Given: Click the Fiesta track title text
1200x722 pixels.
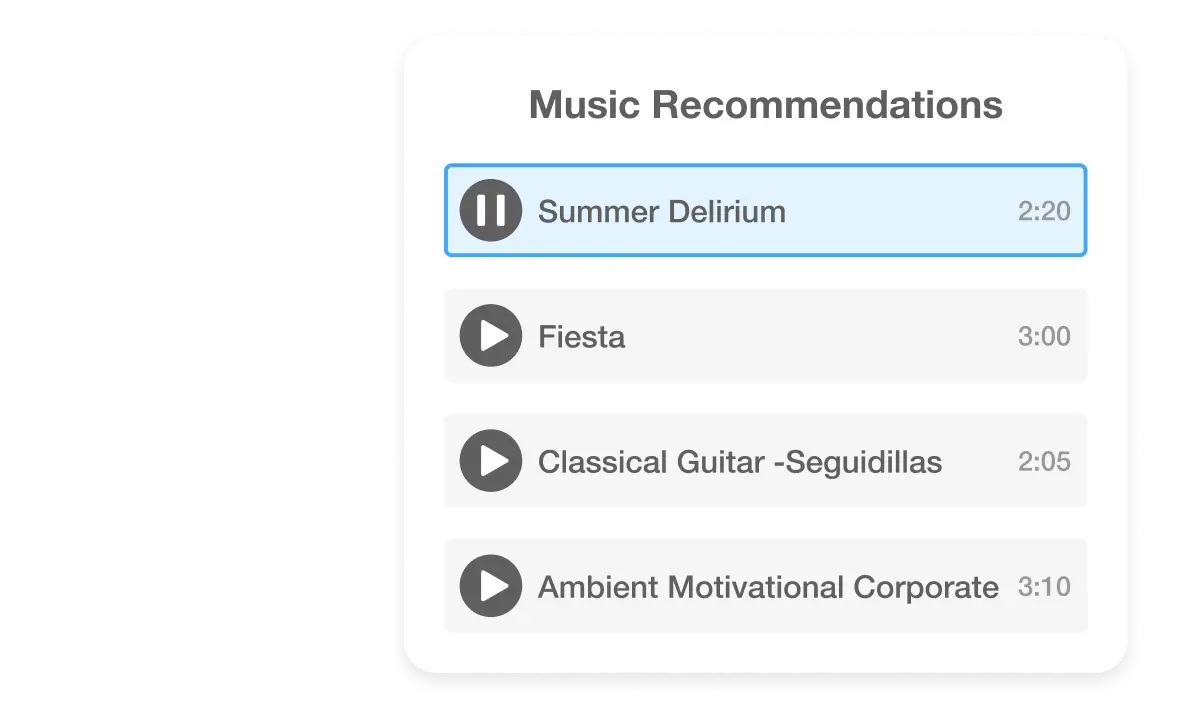Looking at the screenshot, I should (x=581, y=336).
